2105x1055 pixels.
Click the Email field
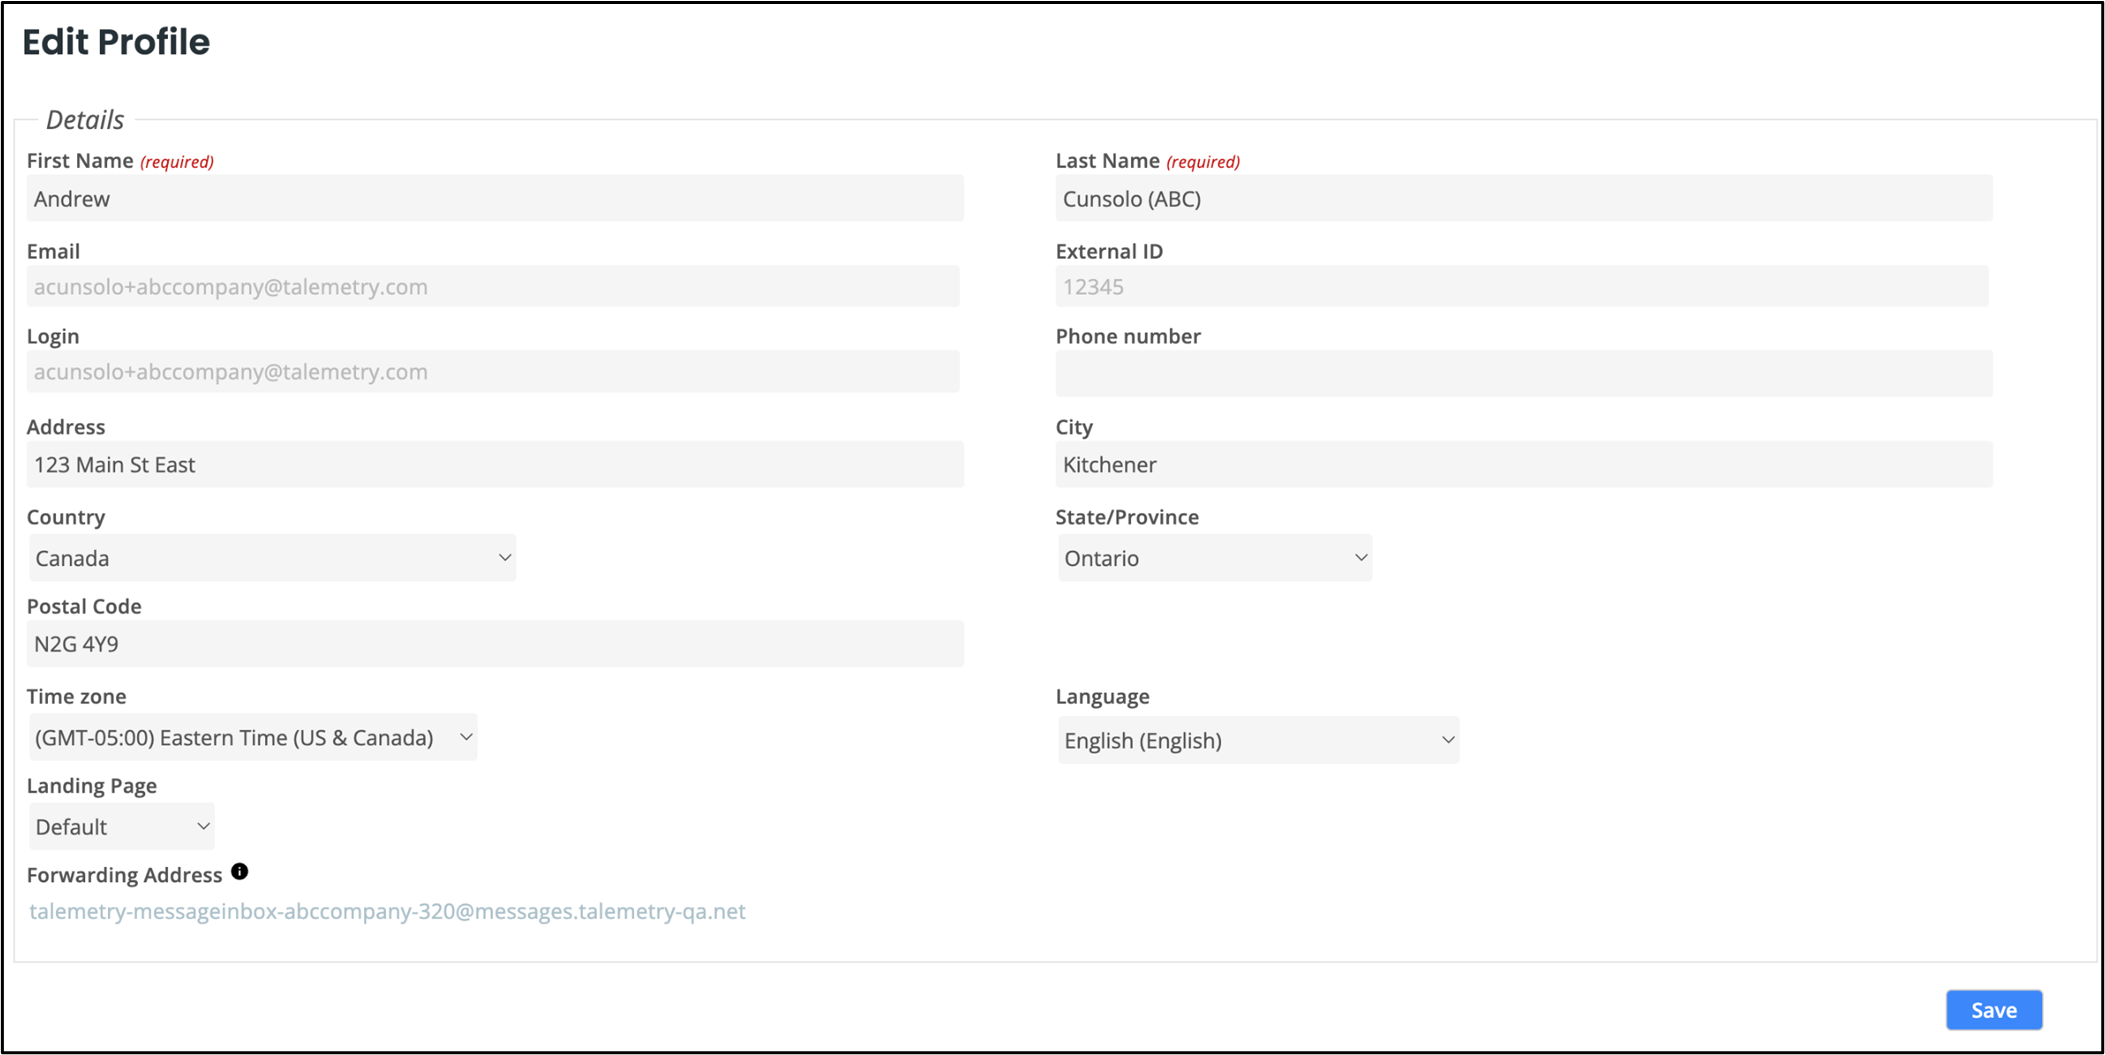[x=494, y=286]
